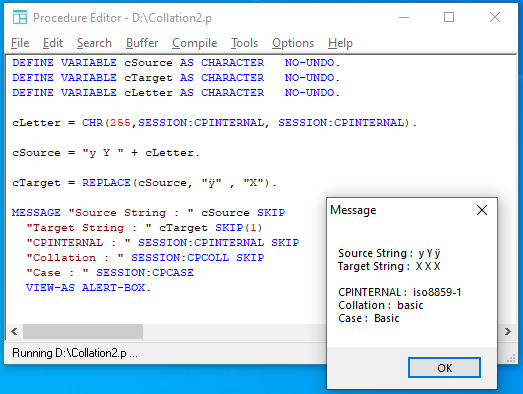Open the Search menu
The height and width of the screenshot is (394, 523).
click(94, 43)
